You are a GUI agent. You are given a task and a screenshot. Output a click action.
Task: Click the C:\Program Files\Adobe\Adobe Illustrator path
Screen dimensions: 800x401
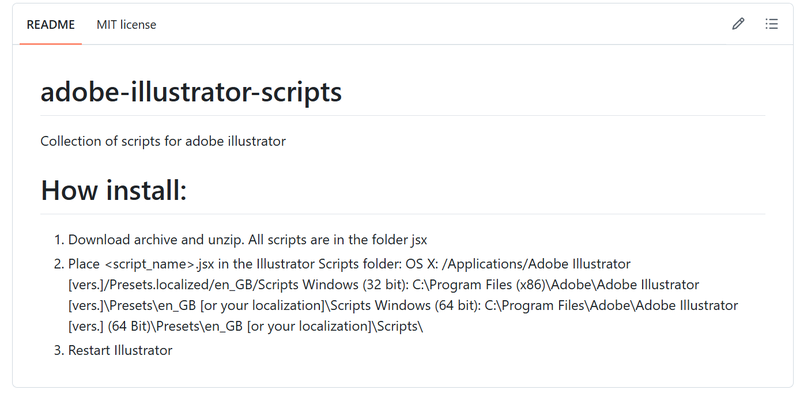tap(611, 305)
